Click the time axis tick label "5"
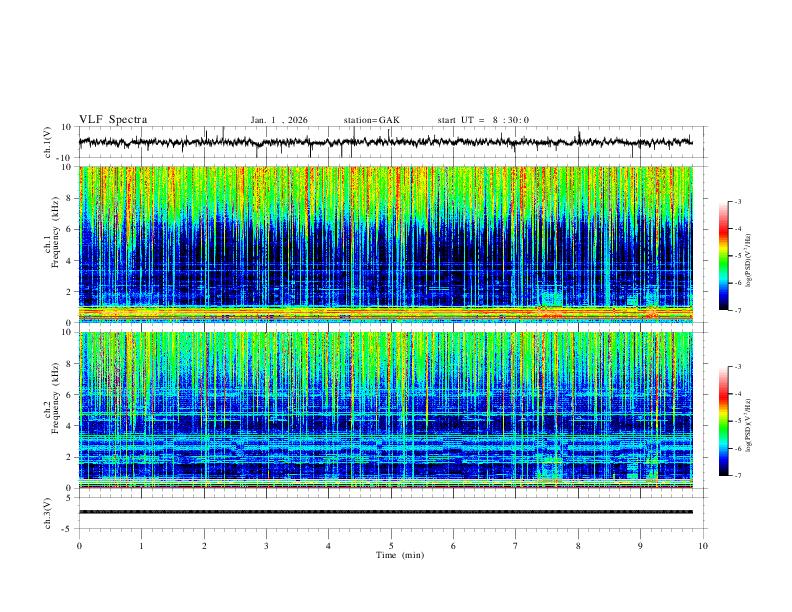The image size is (792, 612). pos(391,546)
